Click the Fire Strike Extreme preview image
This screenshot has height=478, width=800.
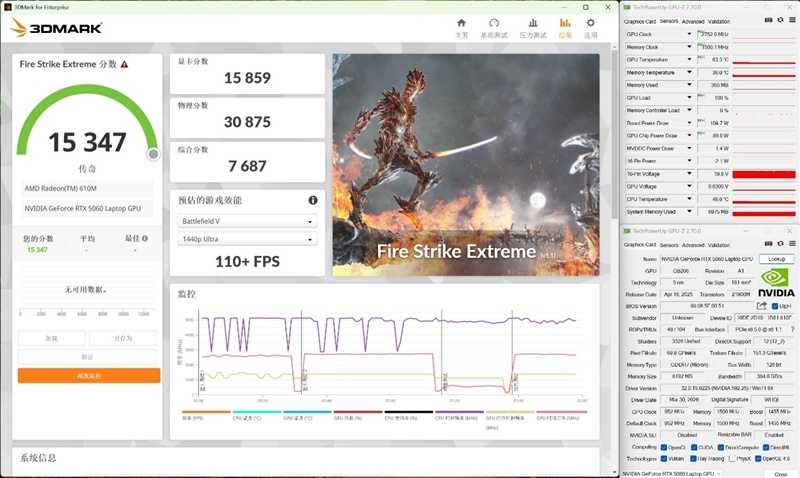click(x=466, y=165)
